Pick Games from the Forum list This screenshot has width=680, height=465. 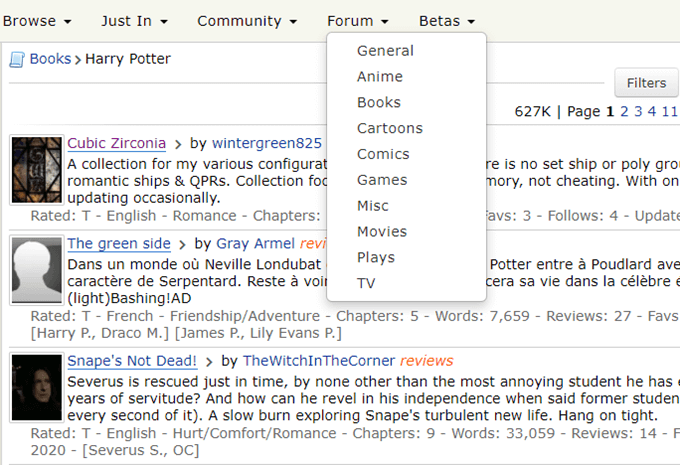click(x=382, y=180)
